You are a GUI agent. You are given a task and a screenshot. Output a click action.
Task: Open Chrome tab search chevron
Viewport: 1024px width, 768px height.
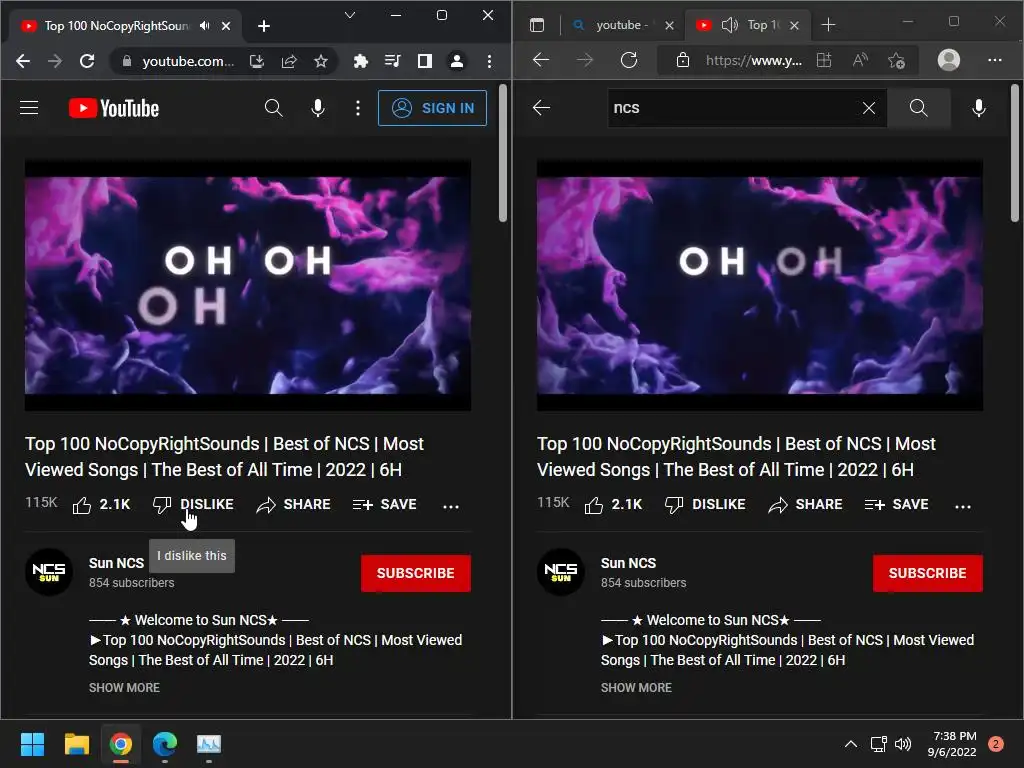[x=350, y=15]
